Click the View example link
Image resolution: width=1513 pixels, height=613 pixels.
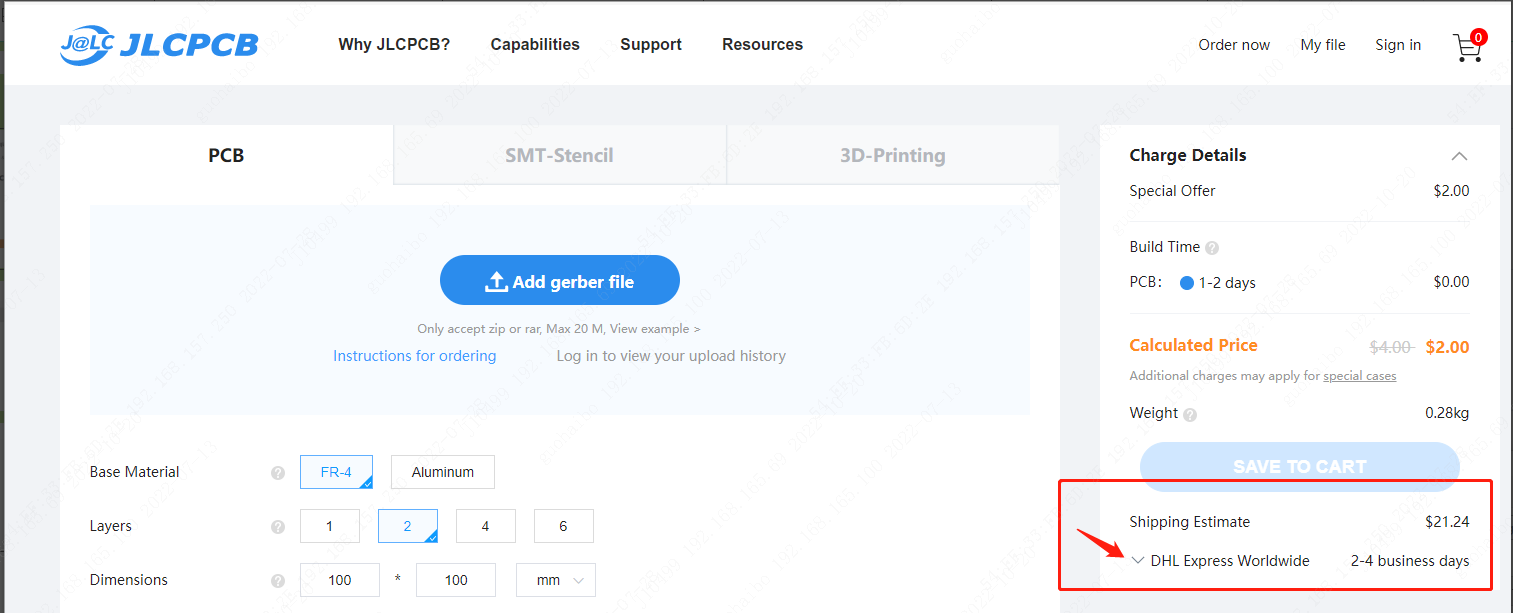pyautogui.click(x=655, y=329)
